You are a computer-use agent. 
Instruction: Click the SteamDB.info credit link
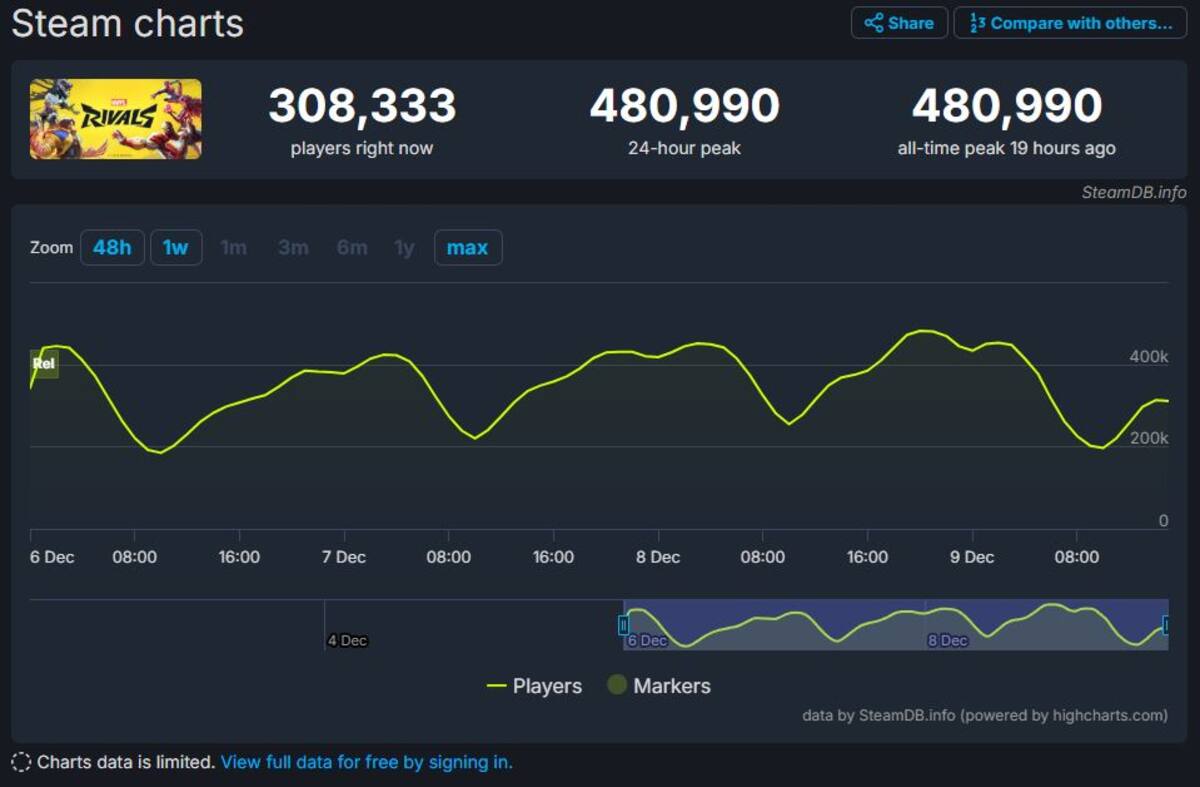1134,192
